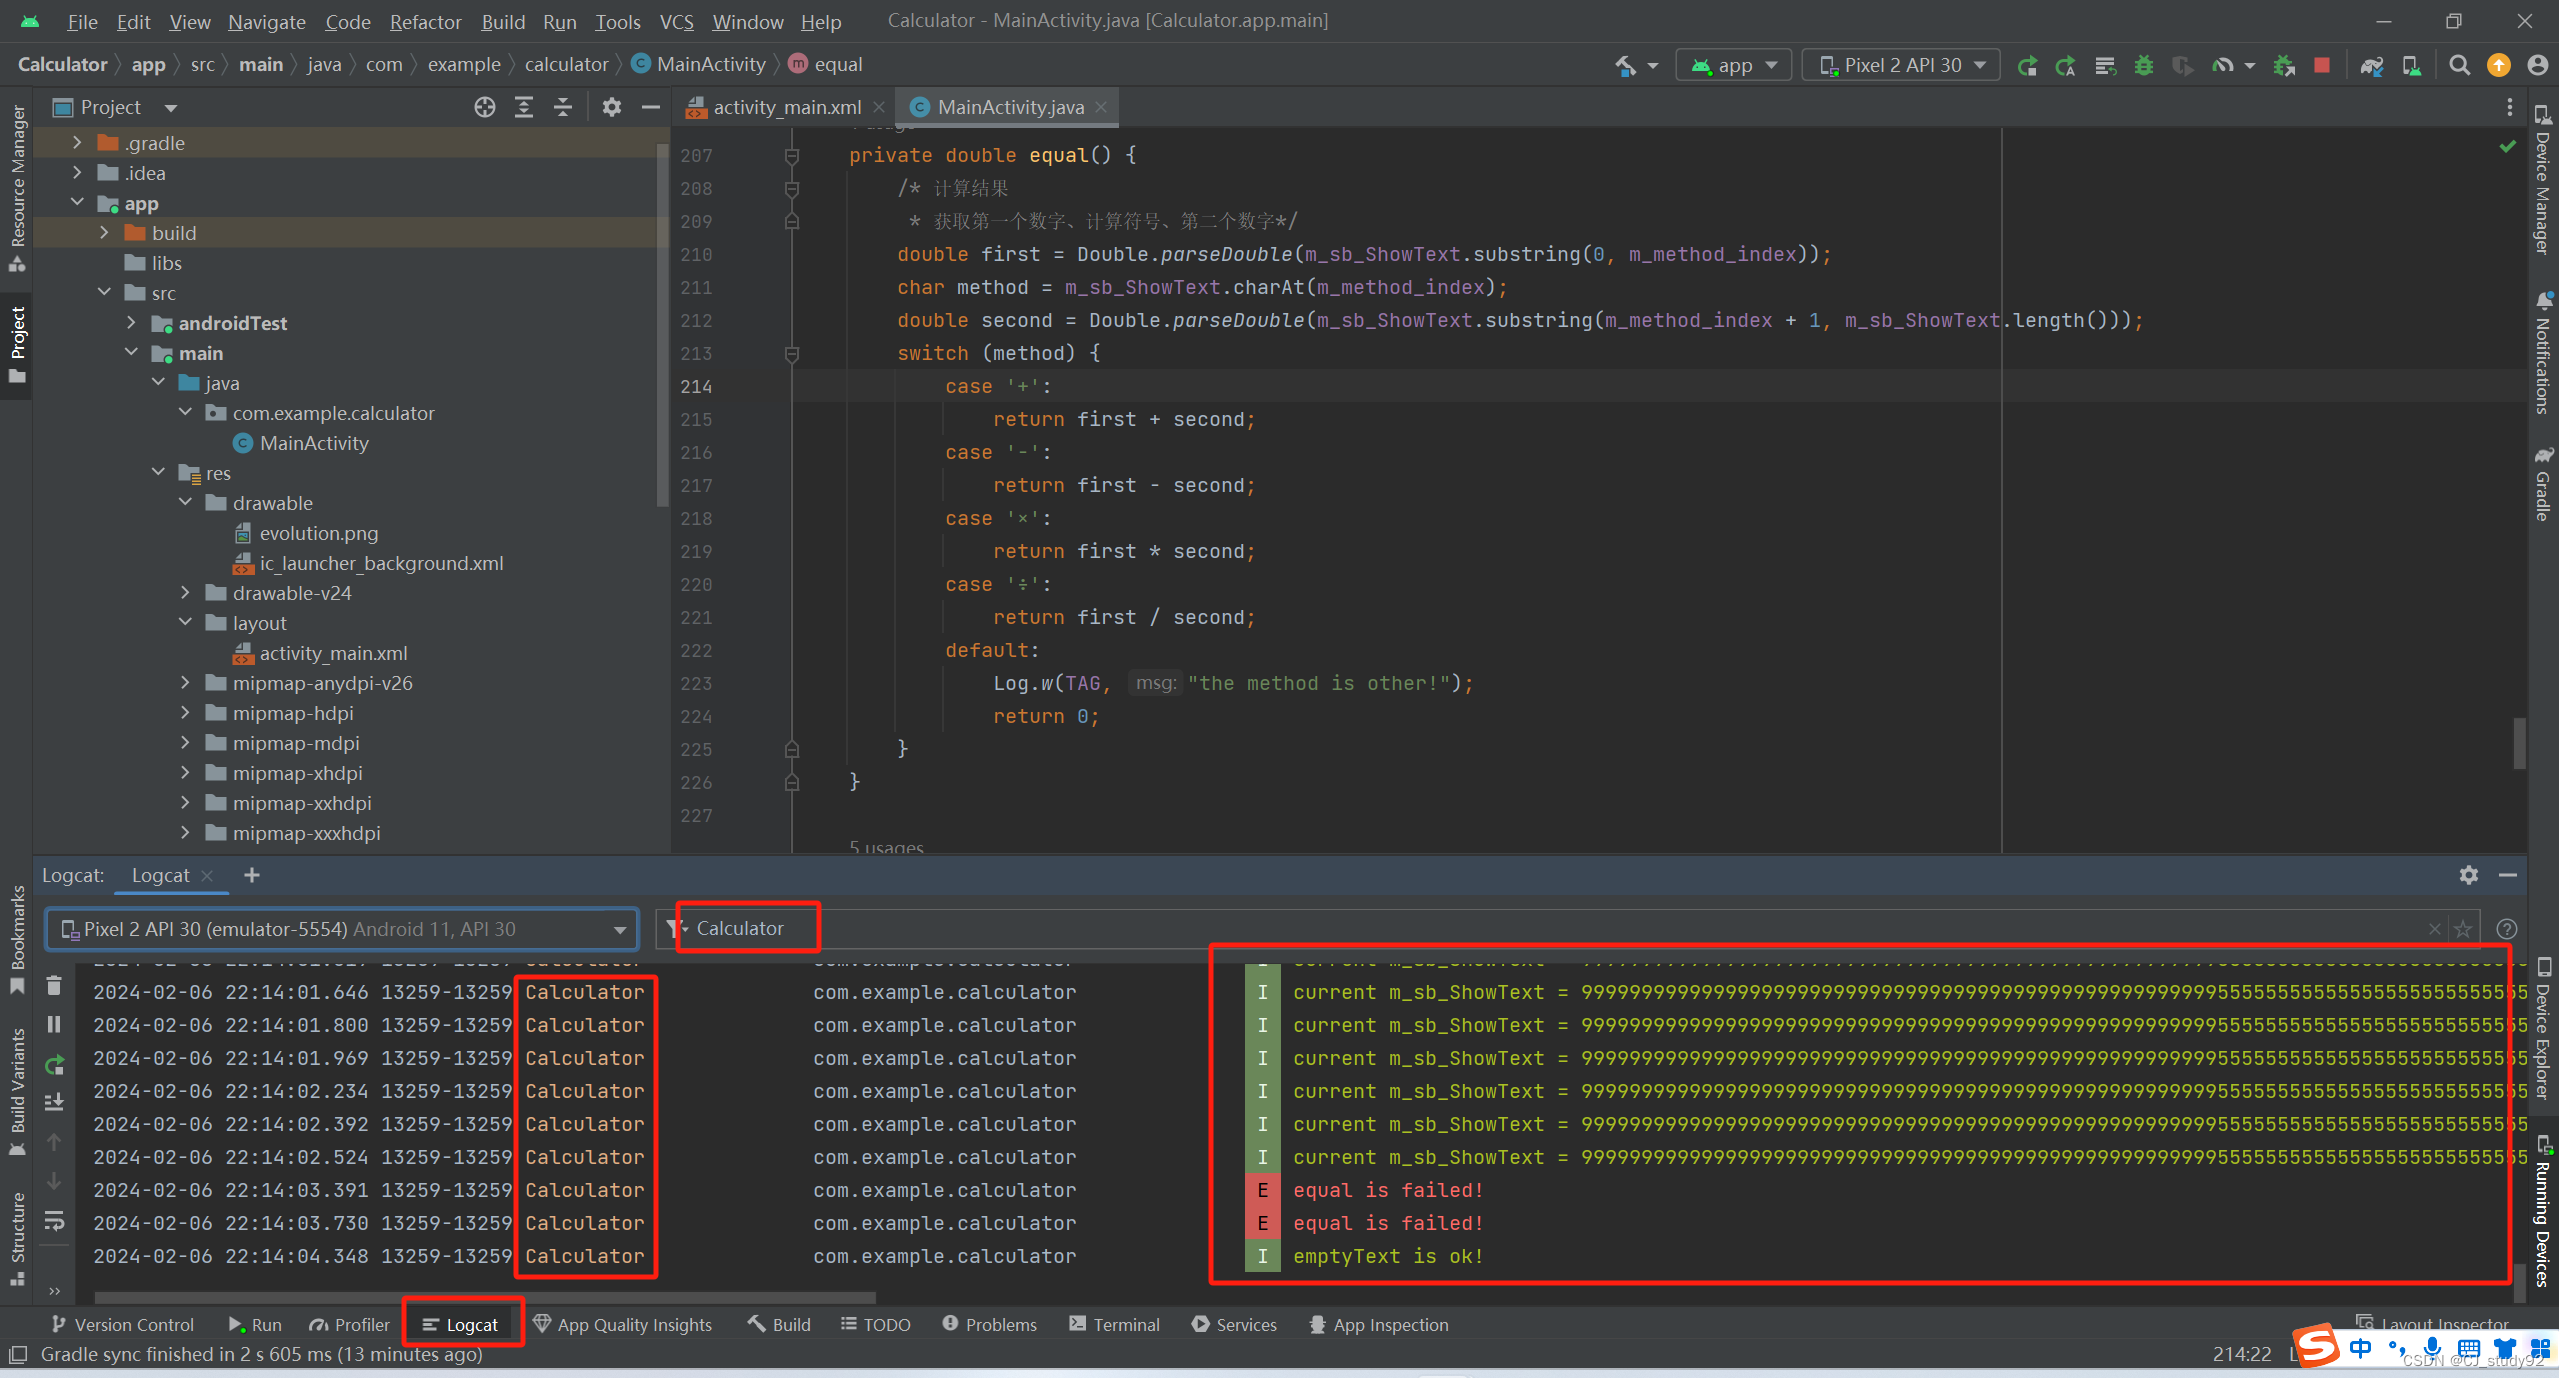The height and width of the screenshot is (1378, 2559).
Task: Pause the Logcat output
Action: 54,1024
